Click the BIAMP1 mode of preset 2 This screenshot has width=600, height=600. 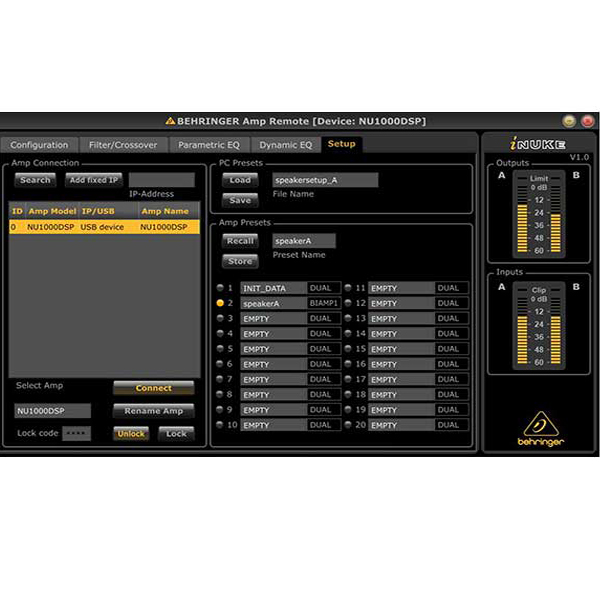(324, 303)
